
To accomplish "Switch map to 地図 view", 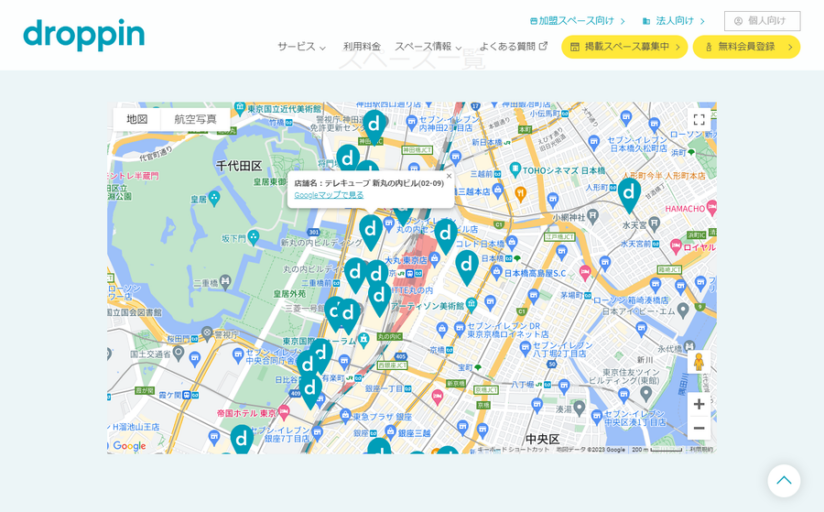I will (x=137, y=119).
